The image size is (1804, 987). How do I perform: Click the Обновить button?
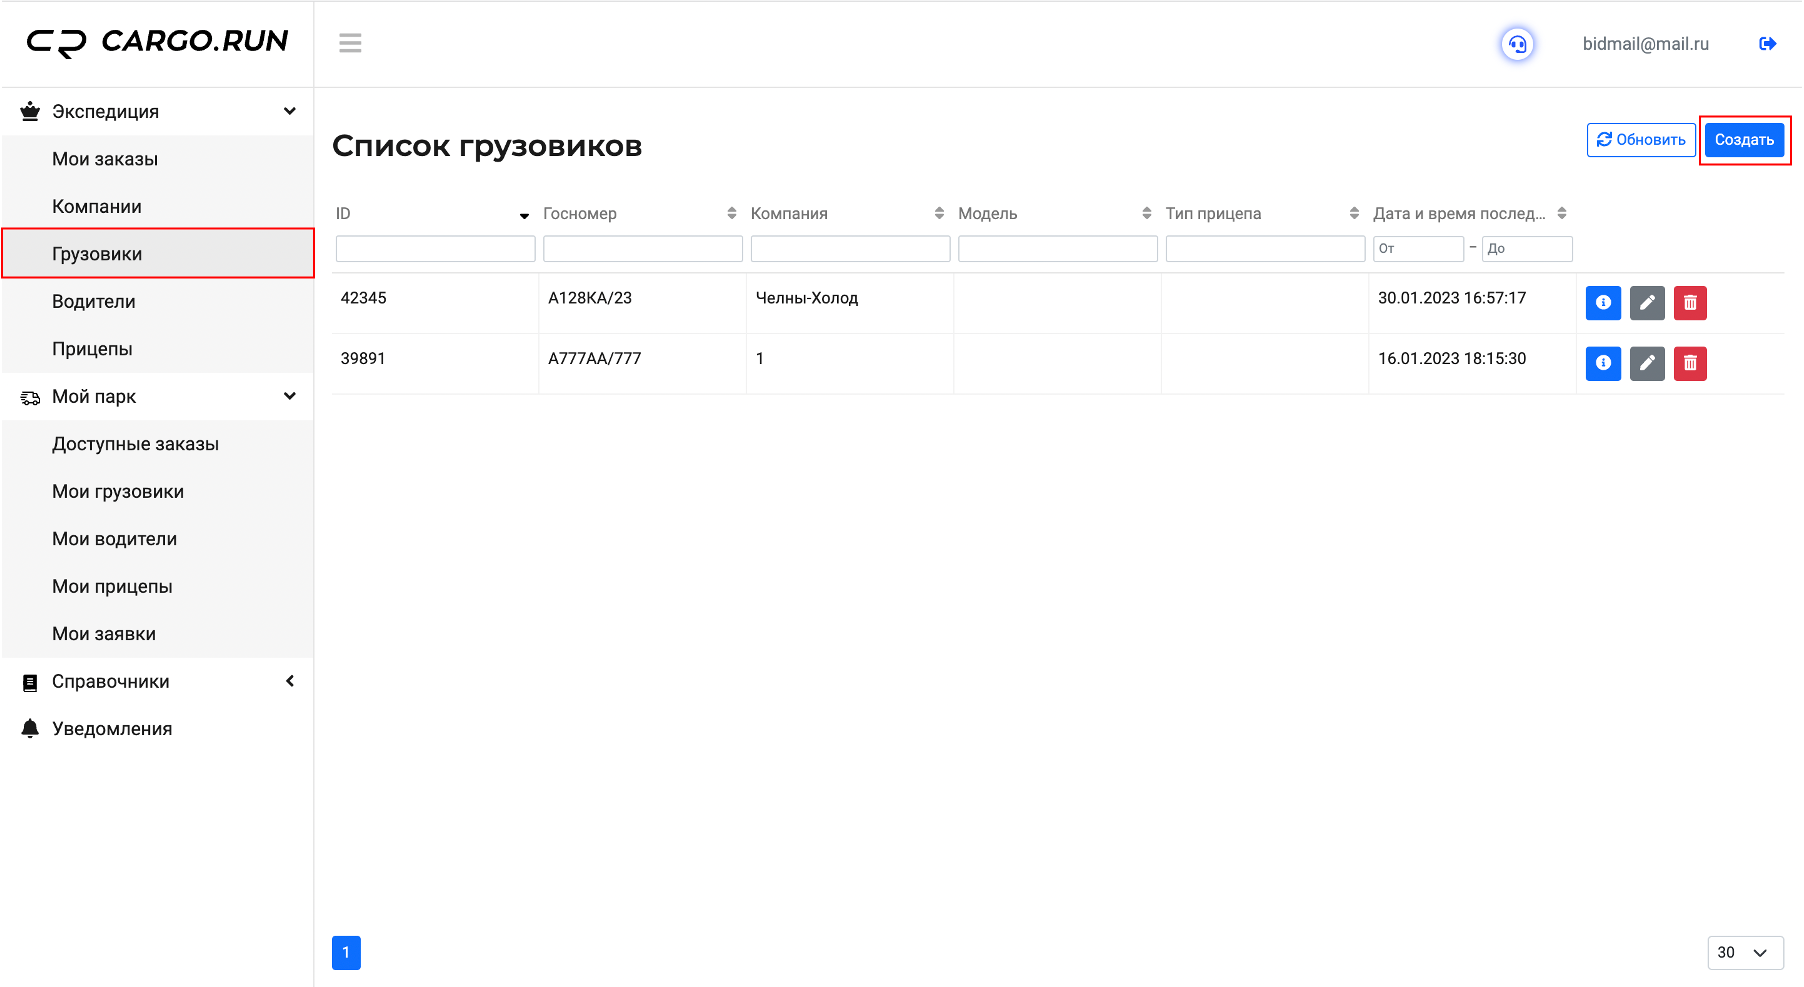(x=1641, y=140)
